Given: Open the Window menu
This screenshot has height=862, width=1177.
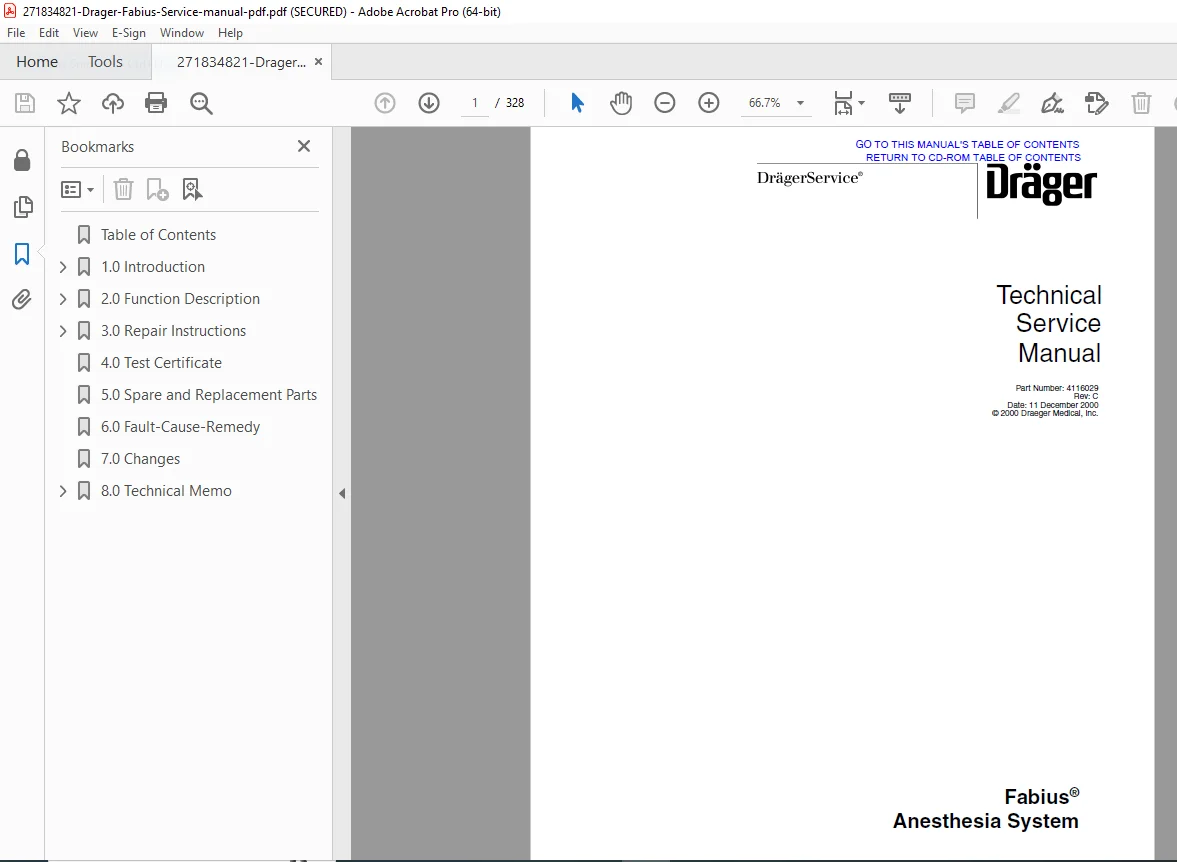Looking at the screenshot, I should 182,33.
